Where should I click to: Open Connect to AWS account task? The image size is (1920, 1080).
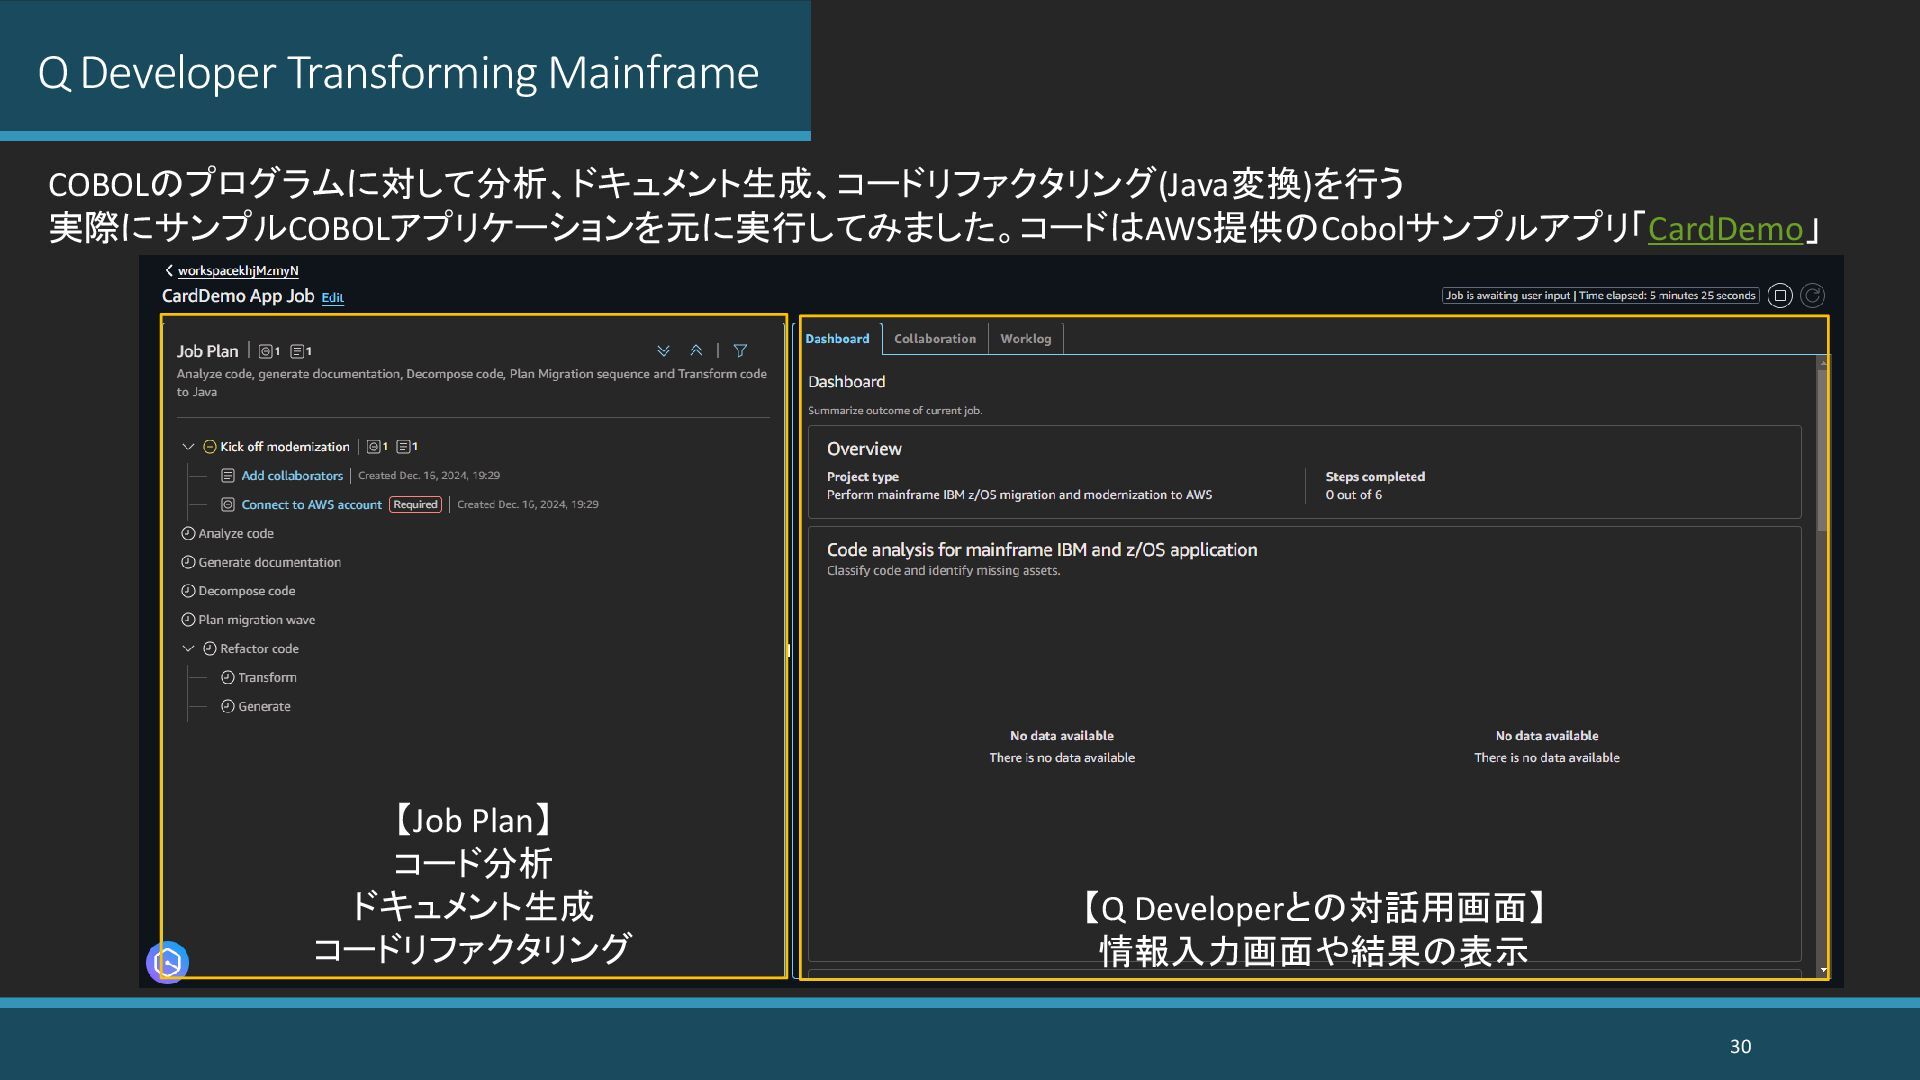coord(311,505)
